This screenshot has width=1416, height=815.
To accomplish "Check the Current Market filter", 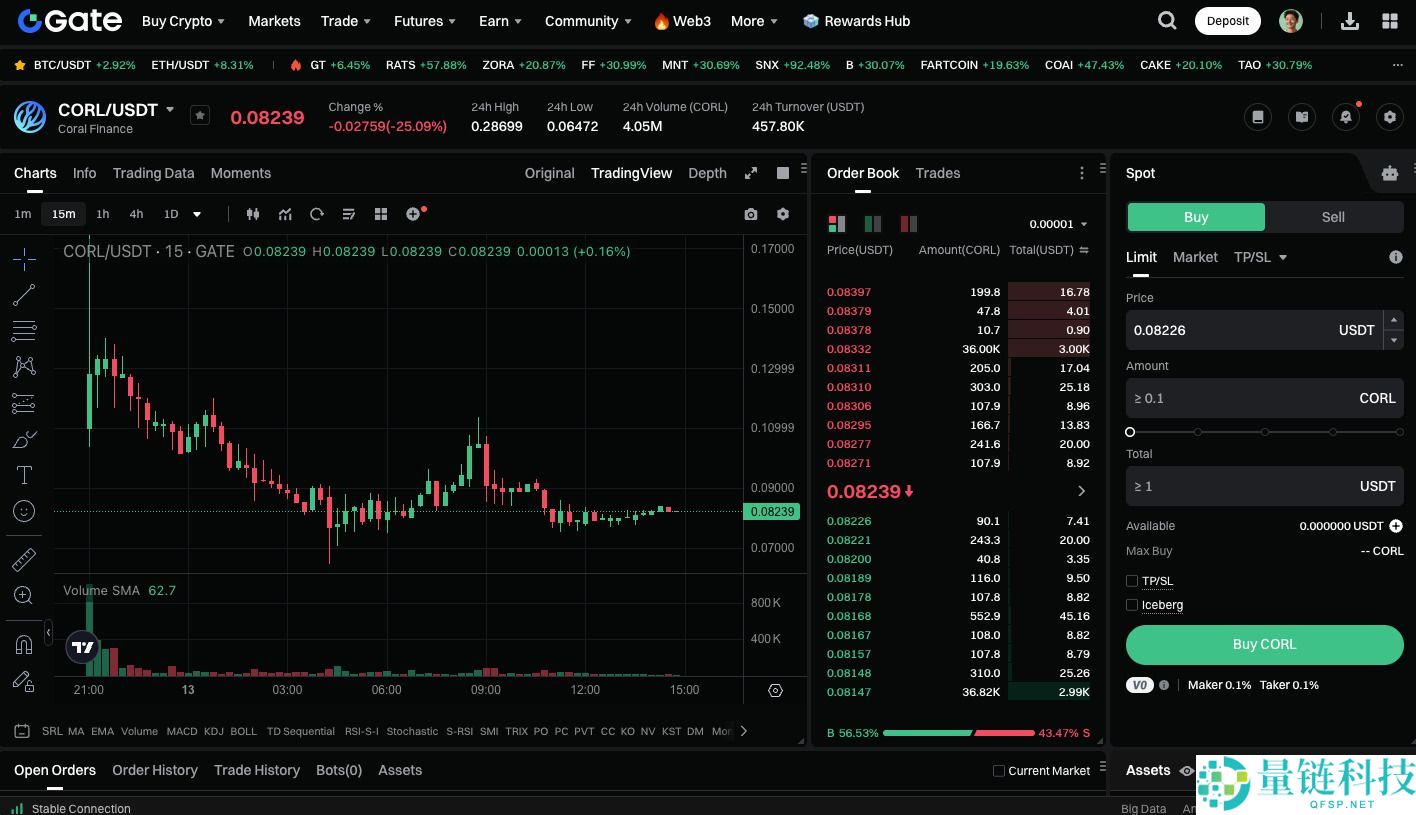I will [x=998, y=771].
